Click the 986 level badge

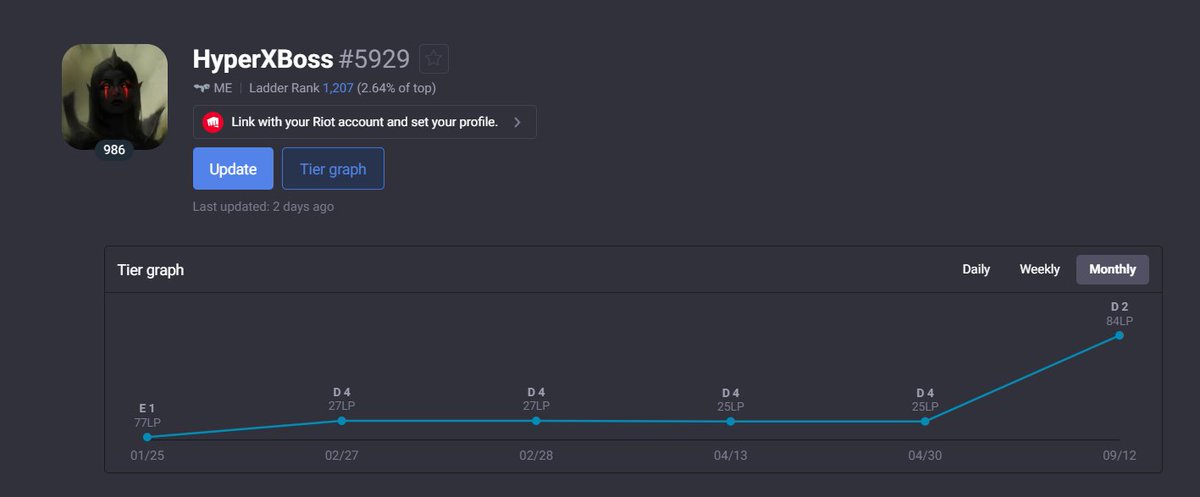tap(114, 150)
